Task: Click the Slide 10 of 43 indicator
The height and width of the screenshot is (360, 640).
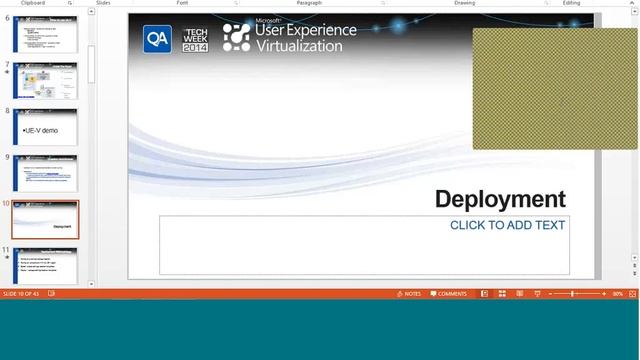Action: tap(21, 293)
